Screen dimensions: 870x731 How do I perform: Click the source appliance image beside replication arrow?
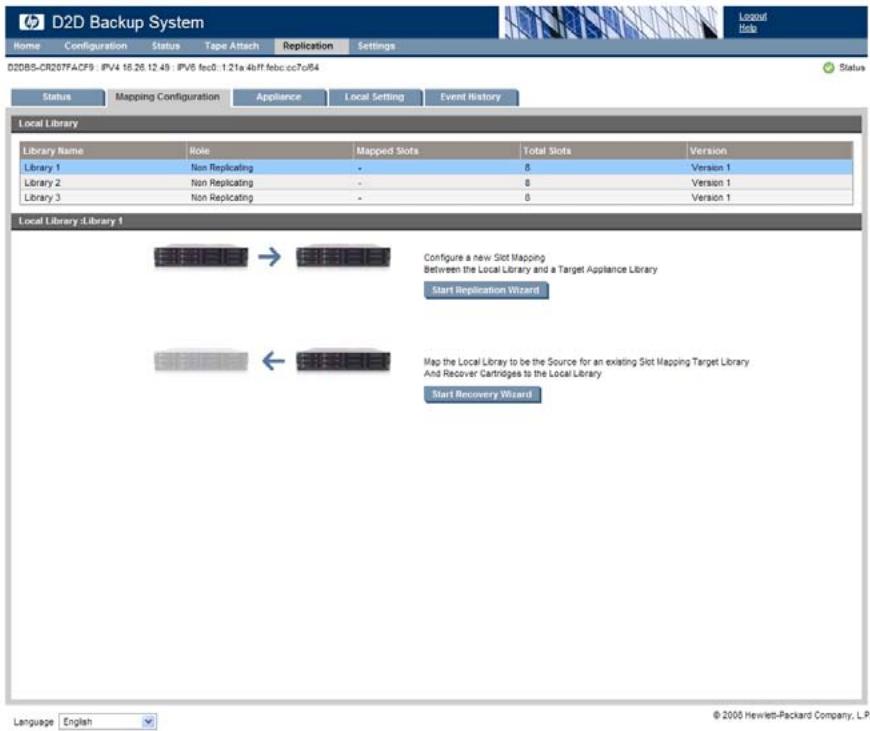coord(201,256)
